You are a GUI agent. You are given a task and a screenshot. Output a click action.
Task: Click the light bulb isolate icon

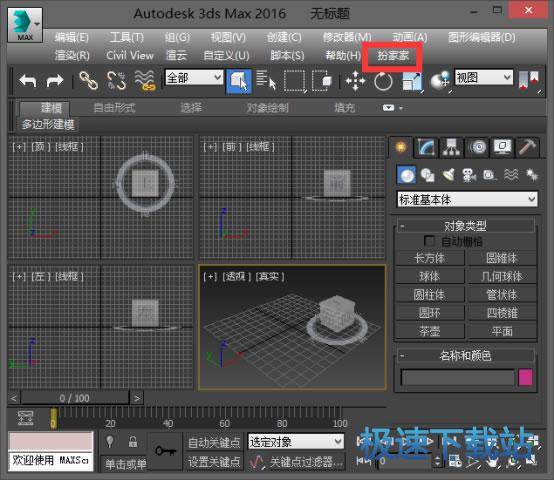coord(110,441)
